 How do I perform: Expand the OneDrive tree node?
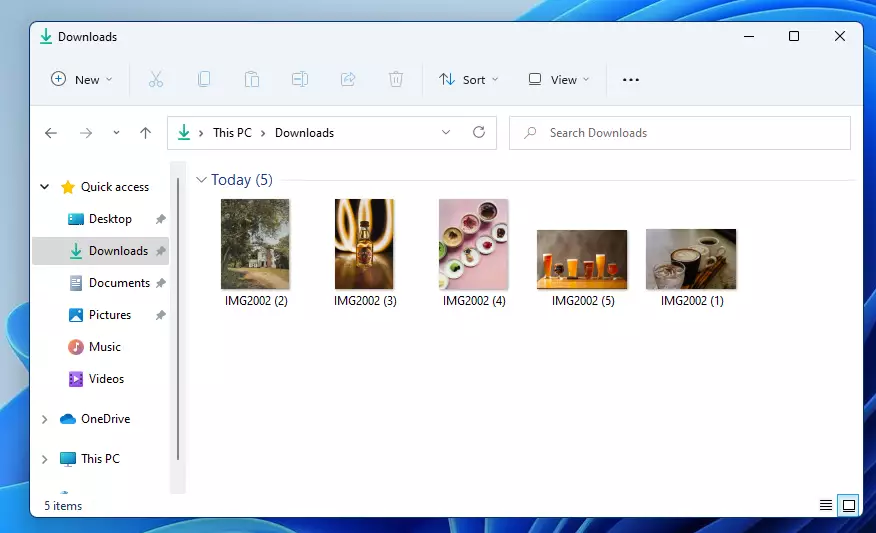45,419
